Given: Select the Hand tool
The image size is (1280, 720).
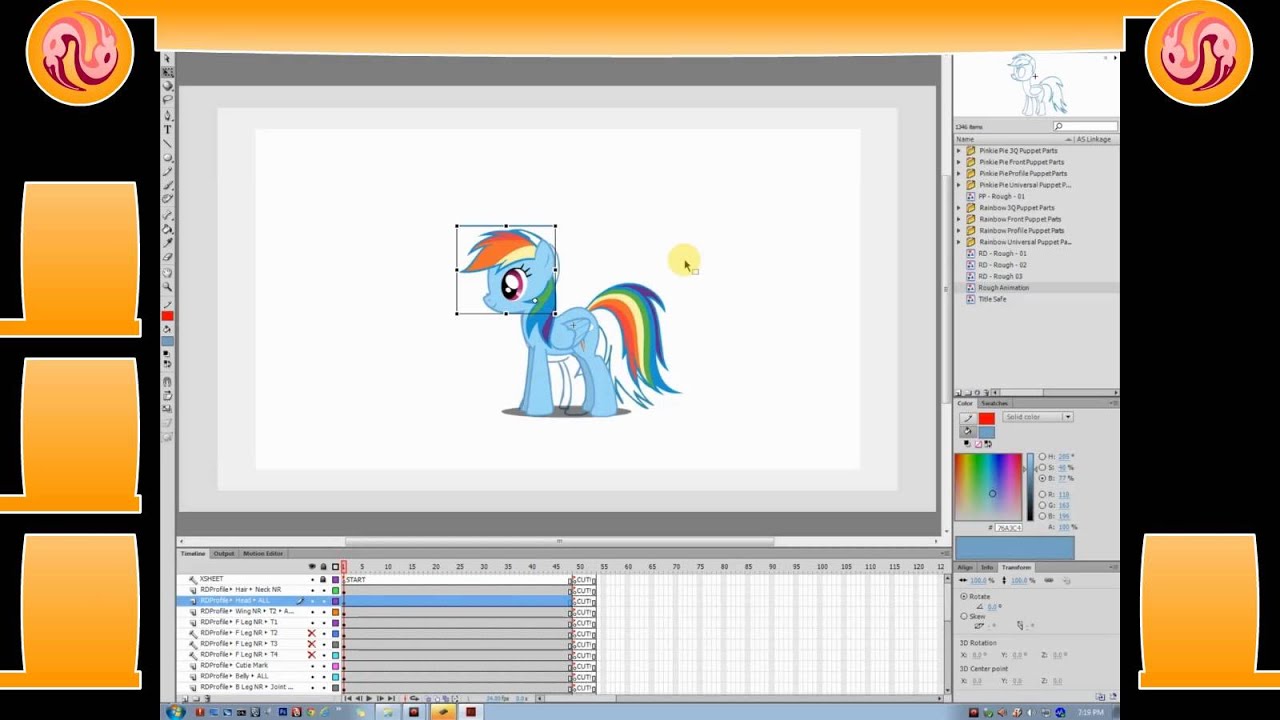Looking at the screenshot, I should pos(168,272).
